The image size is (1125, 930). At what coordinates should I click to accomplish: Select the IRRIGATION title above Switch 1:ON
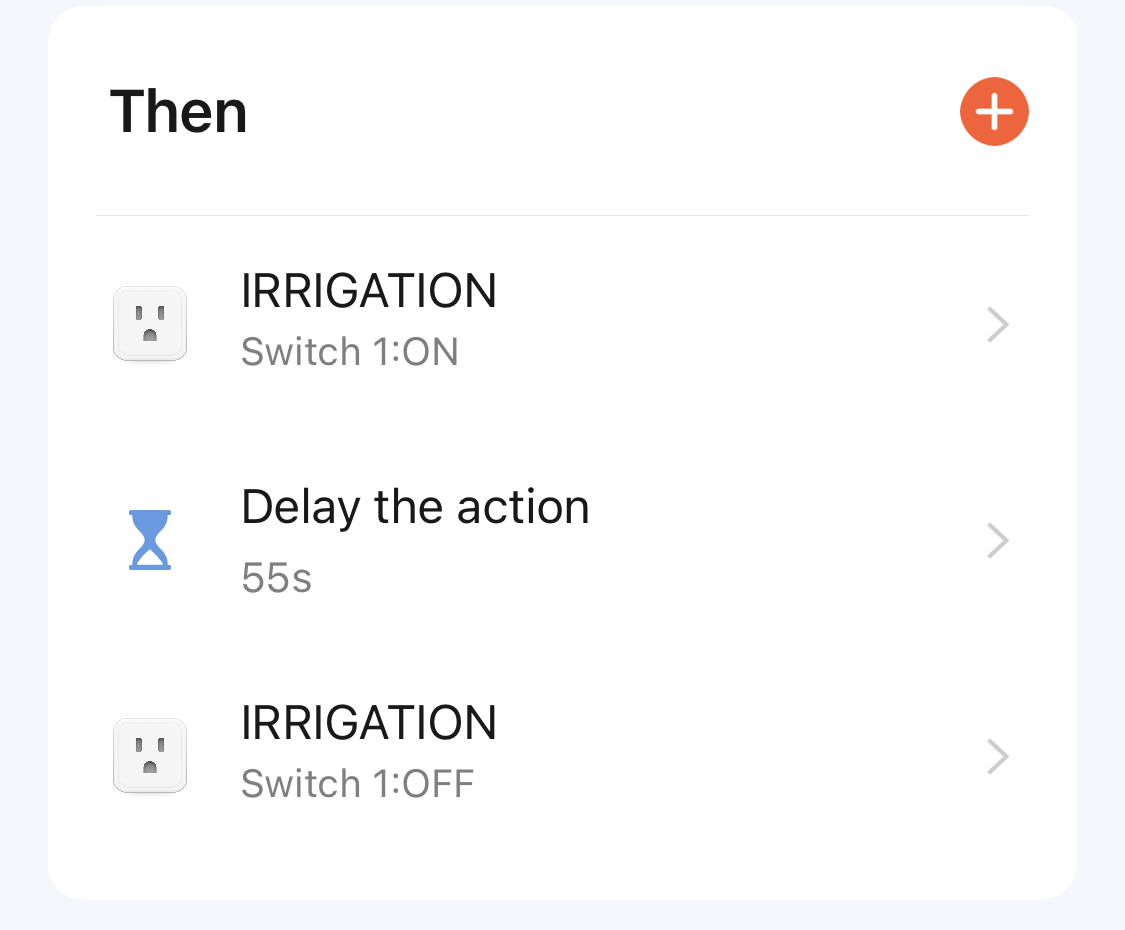[369, 292]
